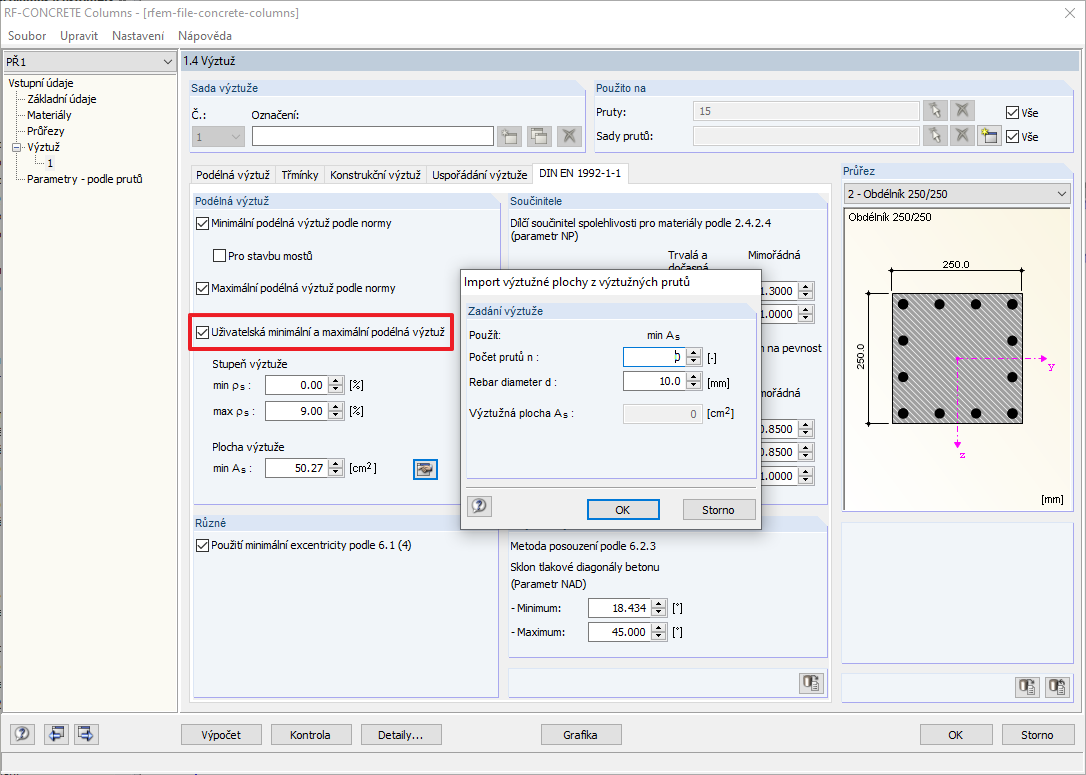Save the reinforcement set description via folder icon
The image size is (1086, 775).
click(x=509, y=135)
